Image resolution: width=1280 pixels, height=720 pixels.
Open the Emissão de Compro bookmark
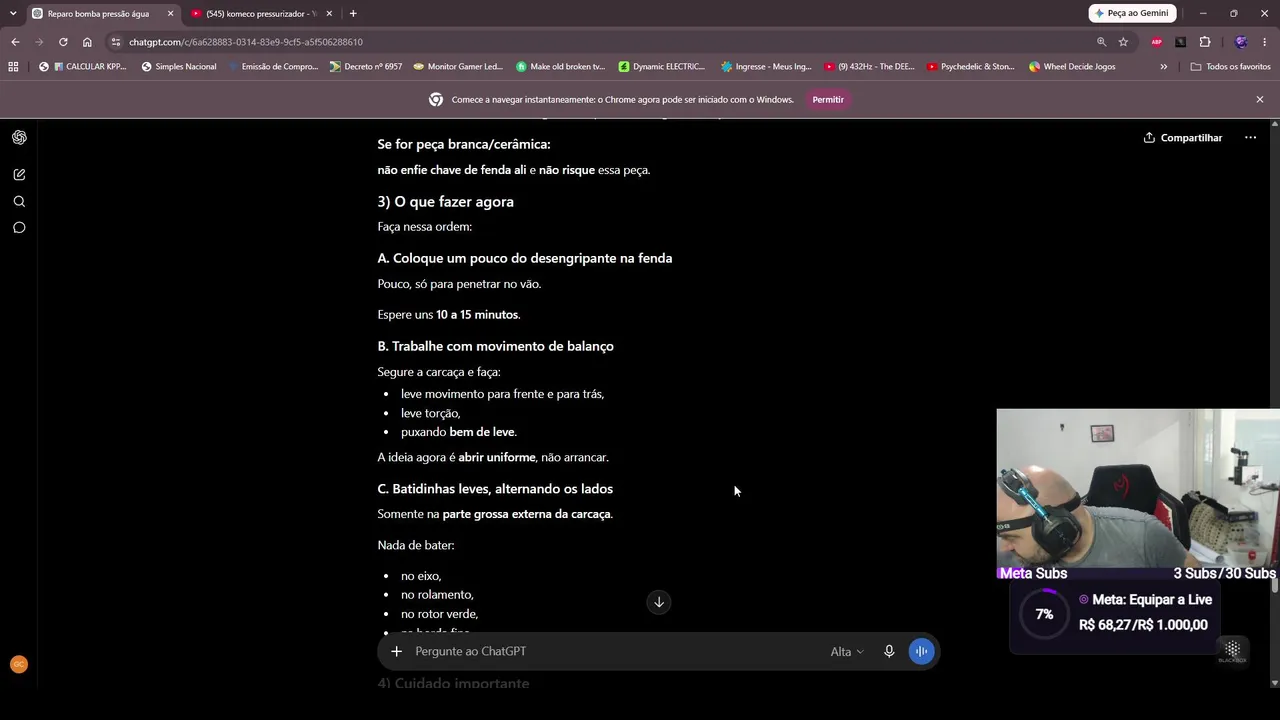click(x=272, y=67)
